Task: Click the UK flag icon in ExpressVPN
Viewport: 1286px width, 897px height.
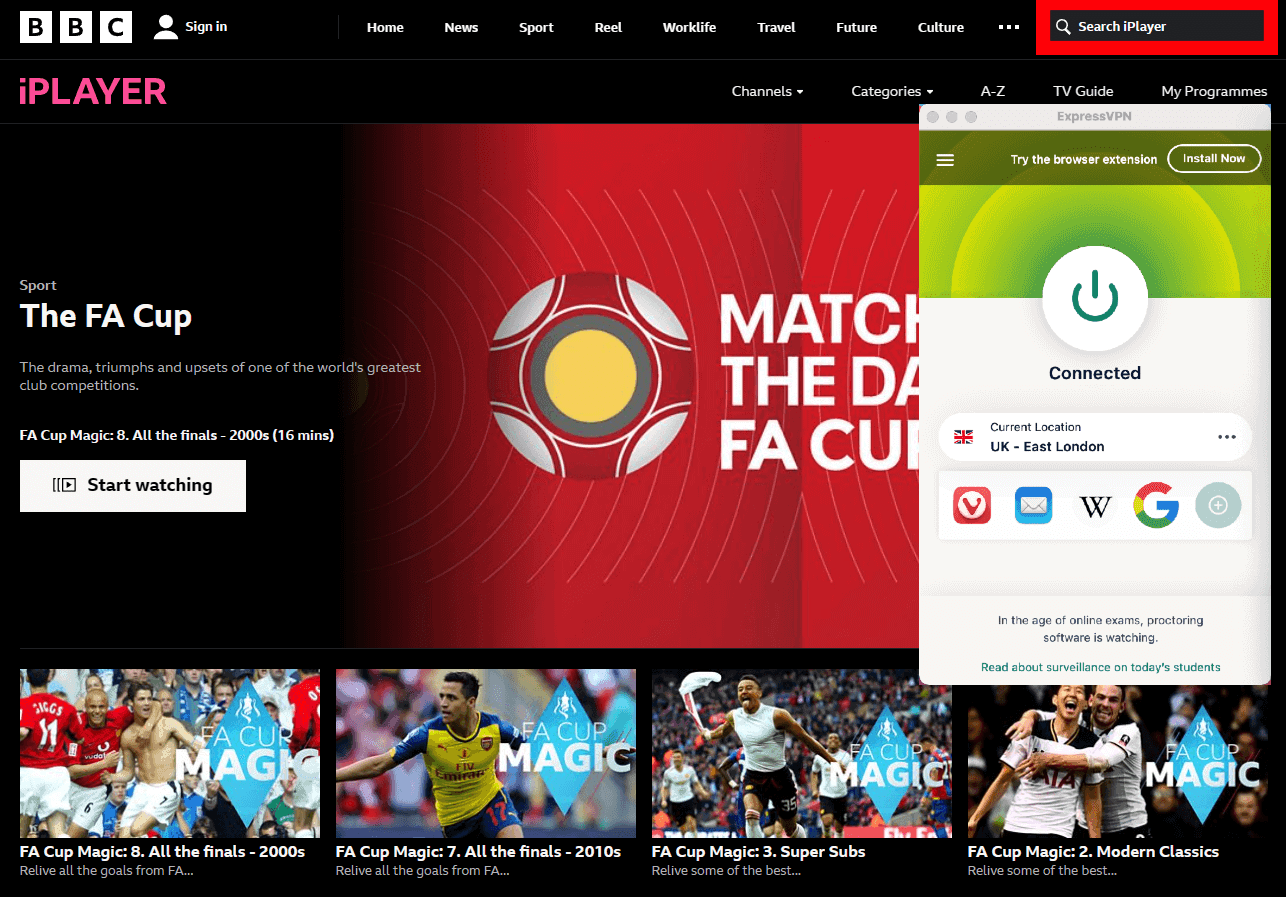Action: (964, 437)
